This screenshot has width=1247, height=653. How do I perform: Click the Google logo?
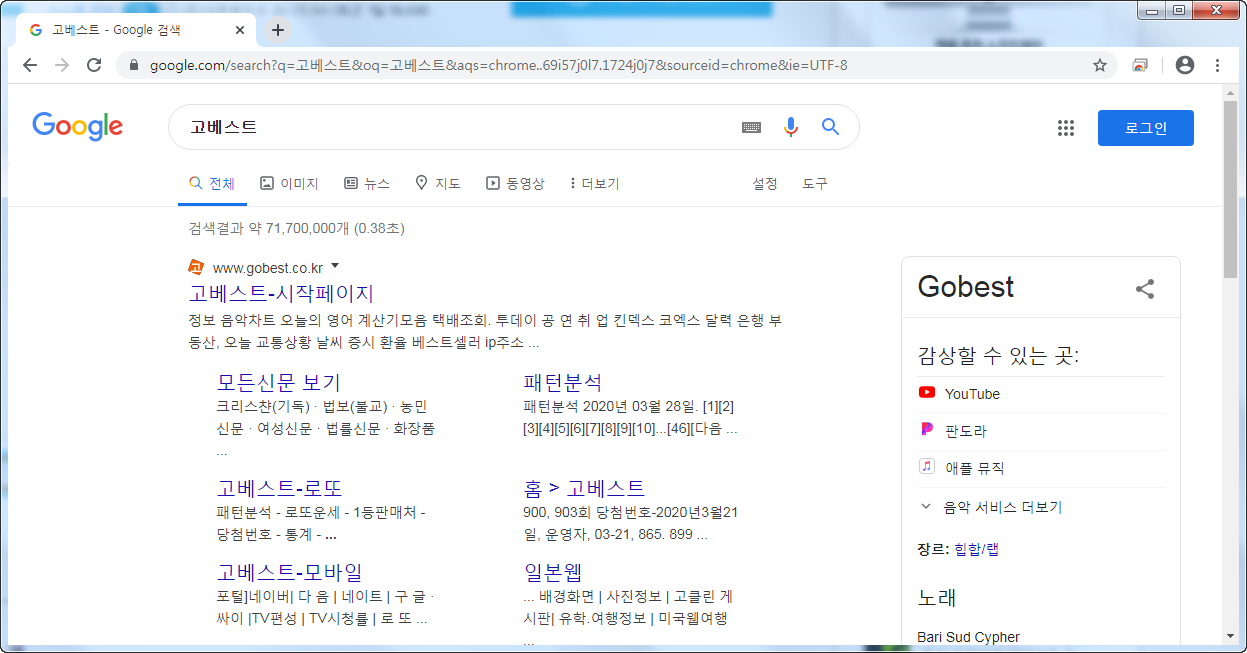click(78, 127)
